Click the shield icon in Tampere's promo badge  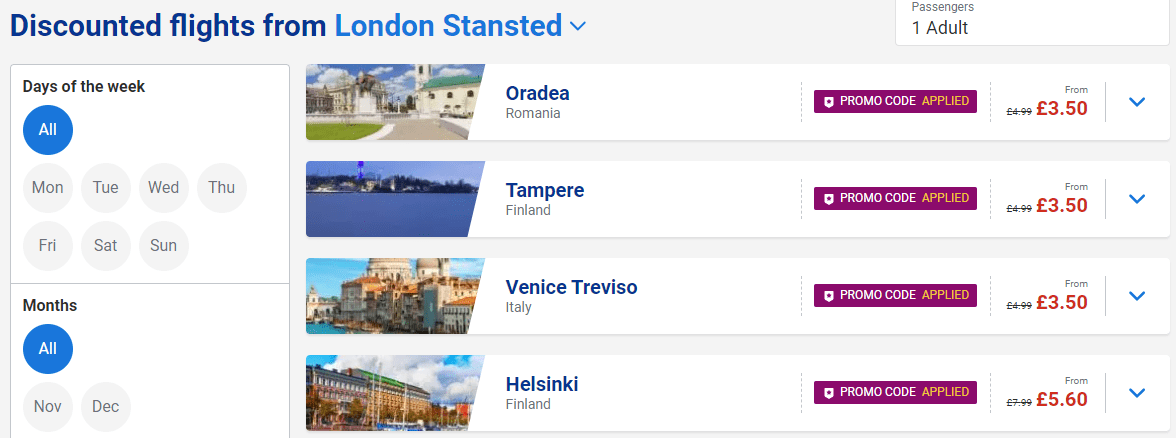pos(829,199)
